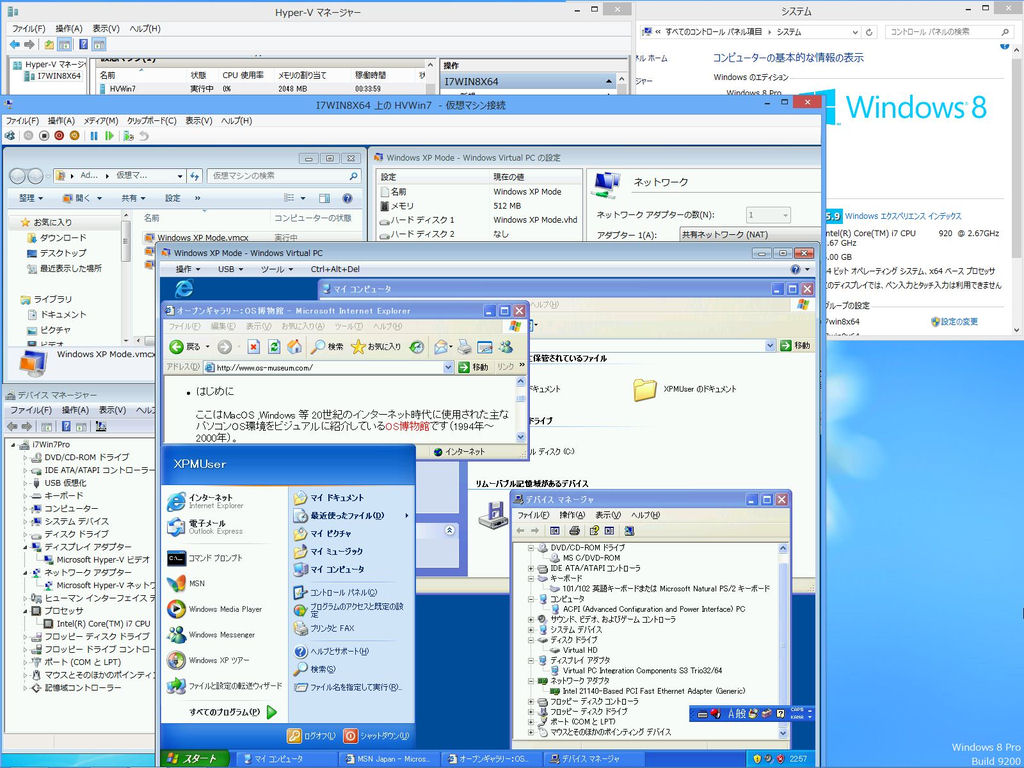Open 操作(A) menu in Hyper-V Manager

click(69, 29)
